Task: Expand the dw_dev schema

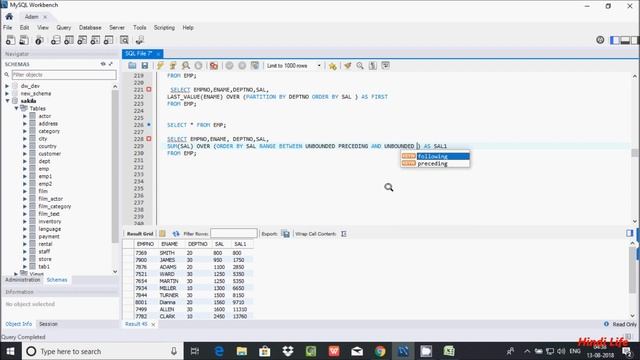Action: [x=7, y=86]
